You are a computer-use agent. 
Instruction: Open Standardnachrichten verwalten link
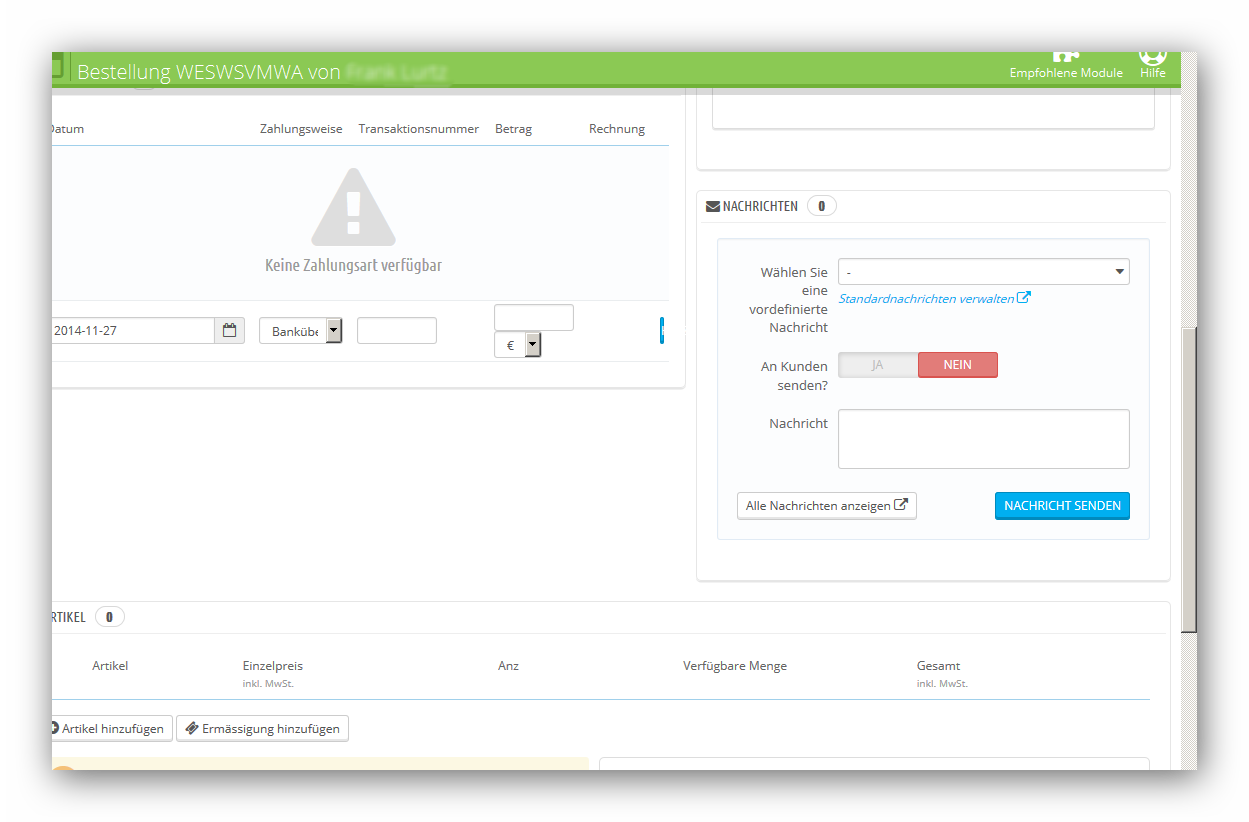tap(926, 298)
